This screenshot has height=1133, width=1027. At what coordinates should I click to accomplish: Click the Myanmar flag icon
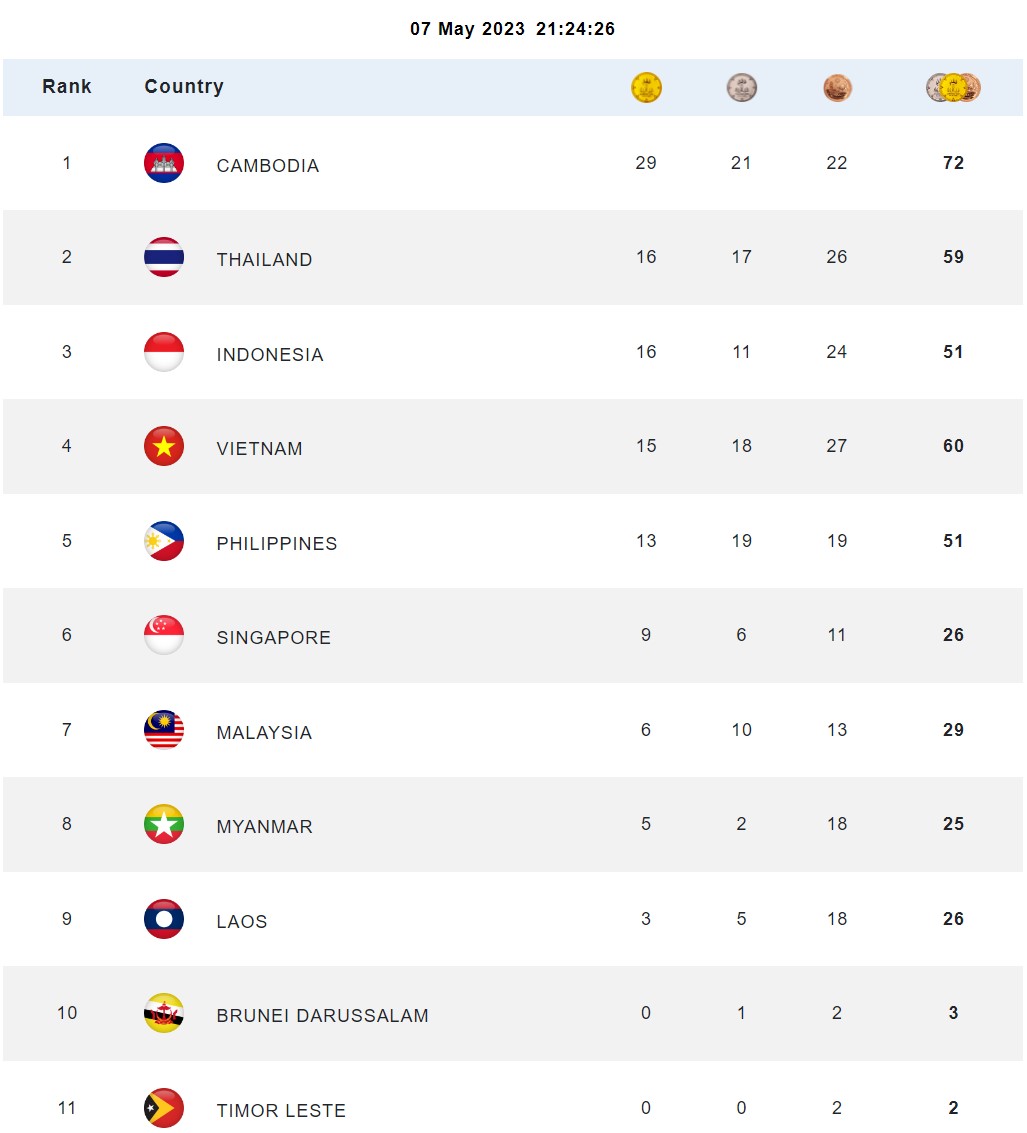pyautogui.click(x=164, y=824)
